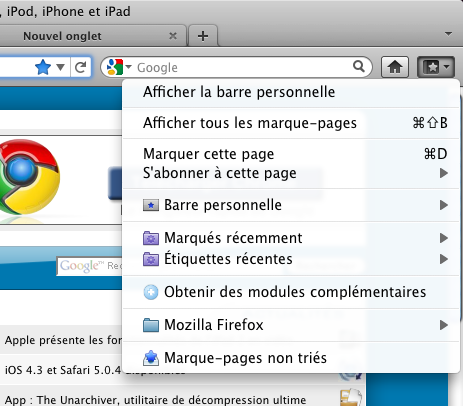Viewport: 463px width, 406px height.
Task: Expand arrow beside Étiquettes récentes
Action: coord(443,259)
